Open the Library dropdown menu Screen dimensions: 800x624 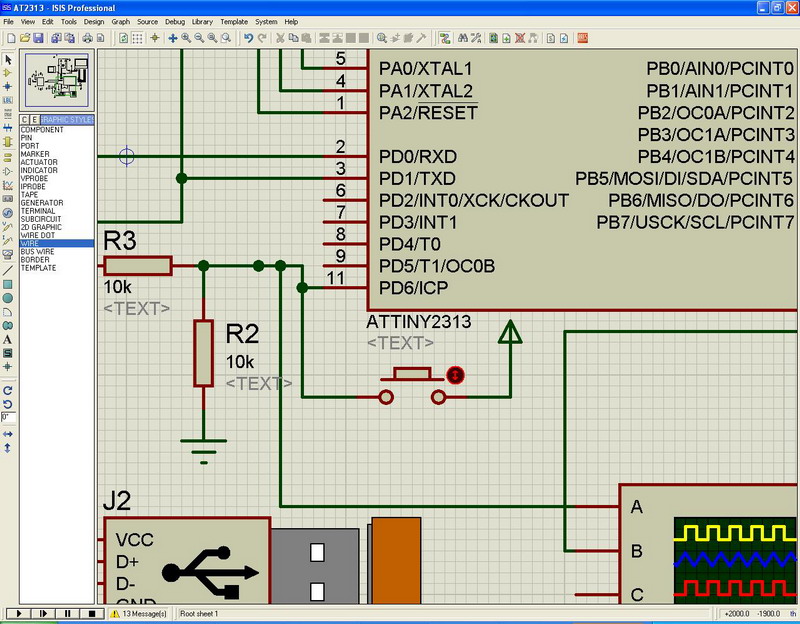click(x=202, y=21)
